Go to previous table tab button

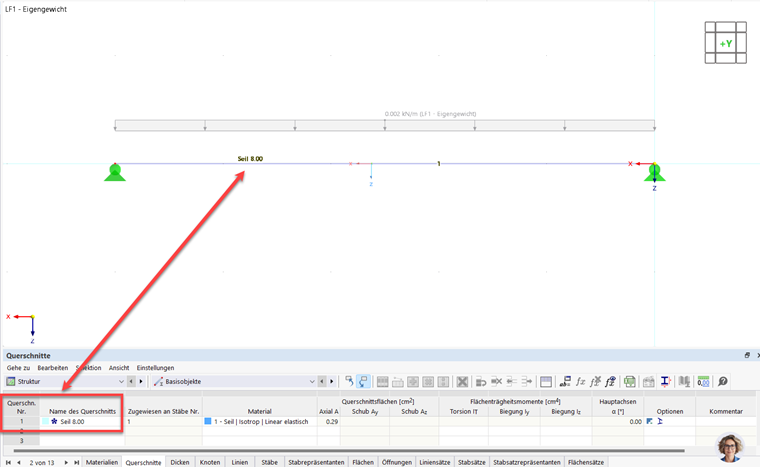click(x=18, y=462)
